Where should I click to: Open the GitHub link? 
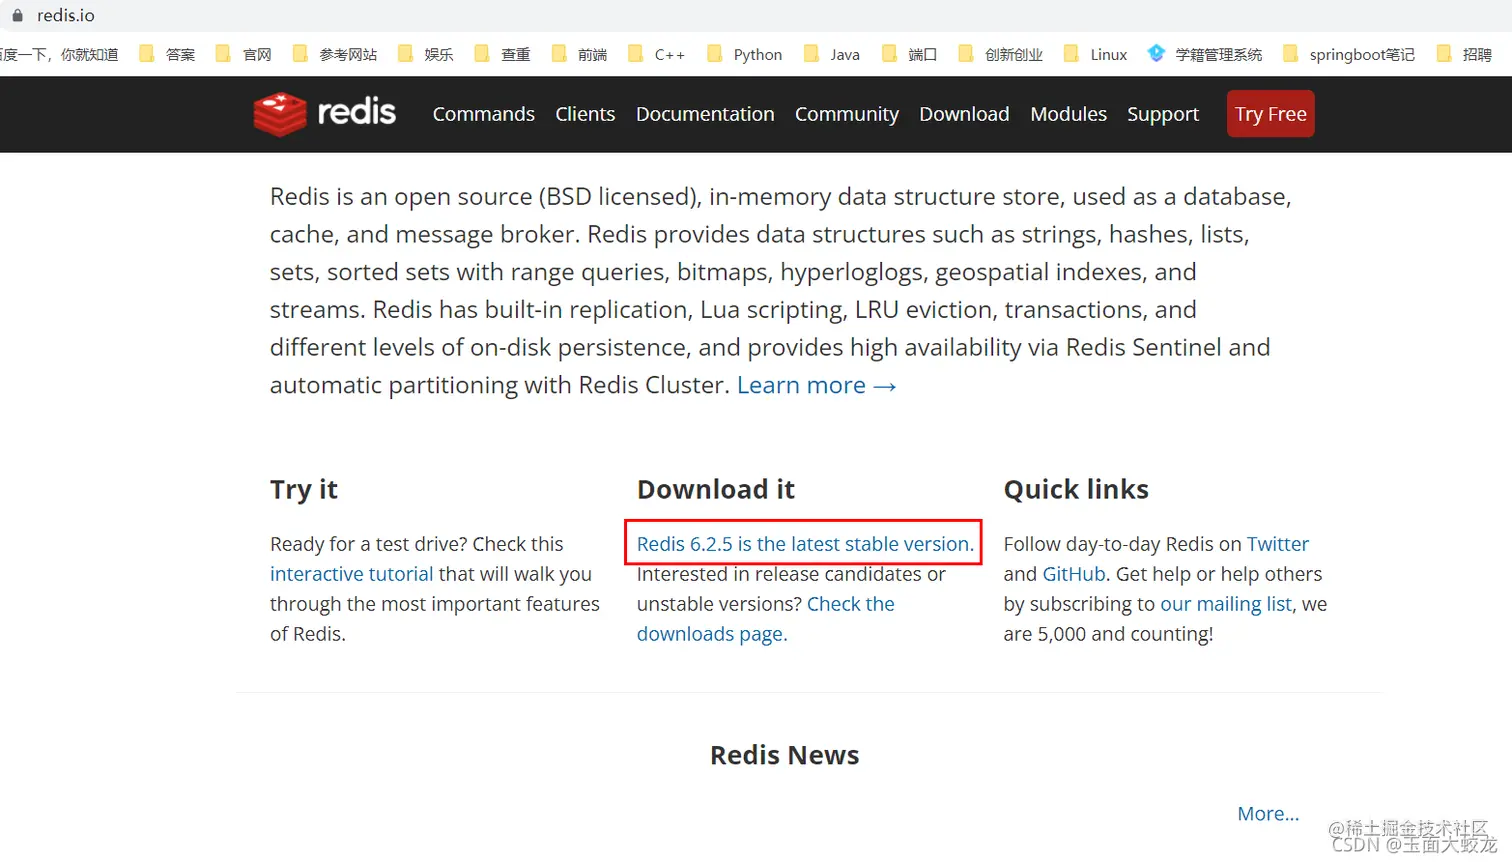pos(1074,574)
